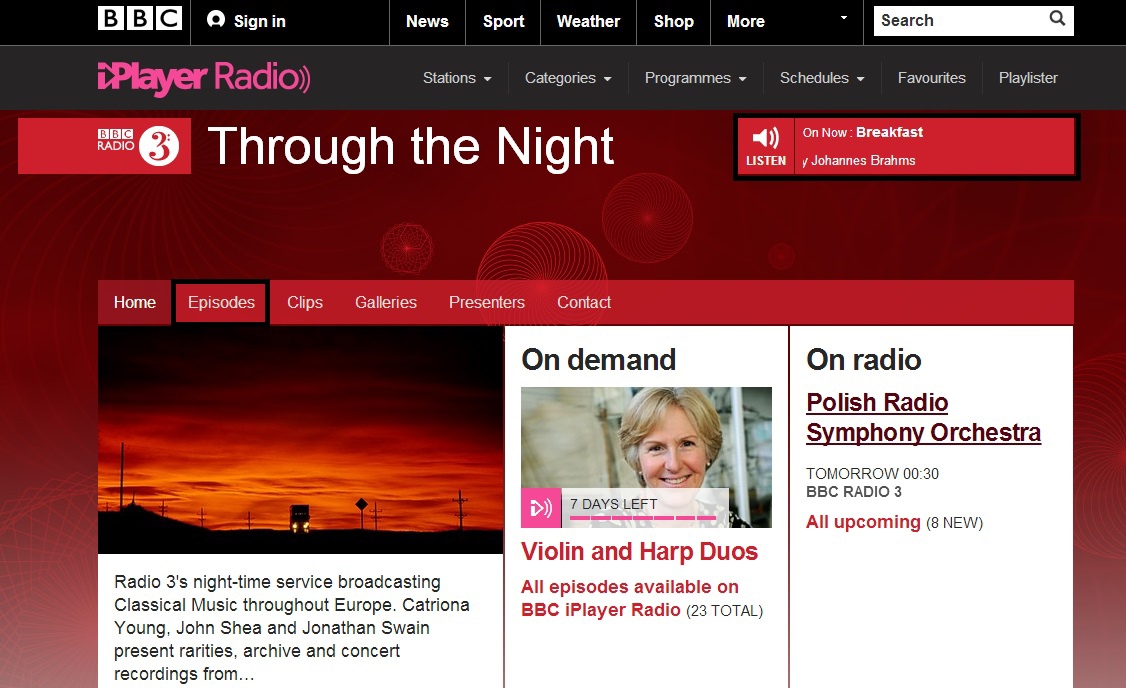The height and width of the screenshot is (688, 1126).
Task: Open Playlister
Action: [1028, 78]
